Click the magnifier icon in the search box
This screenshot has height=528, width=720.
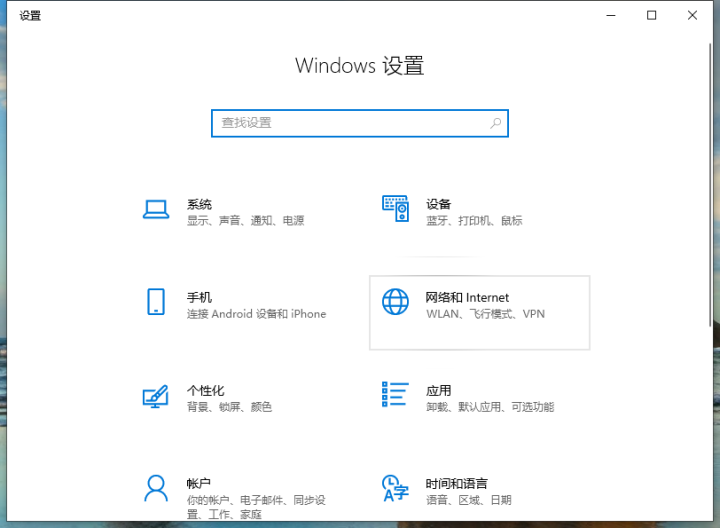tap(495, 123)
